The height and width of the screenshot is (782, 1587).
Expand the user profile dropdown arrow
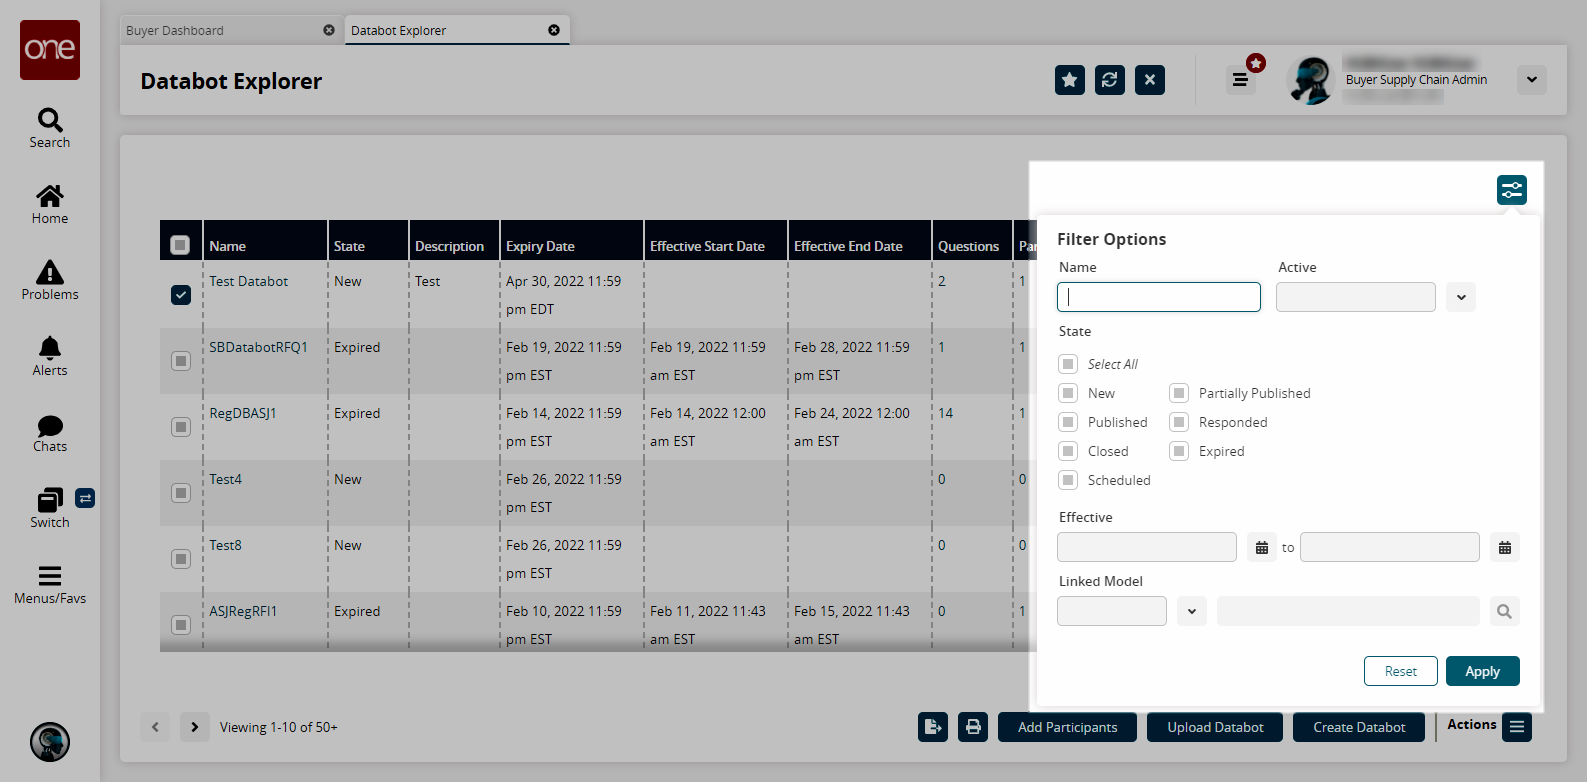tap(1531, 80)
